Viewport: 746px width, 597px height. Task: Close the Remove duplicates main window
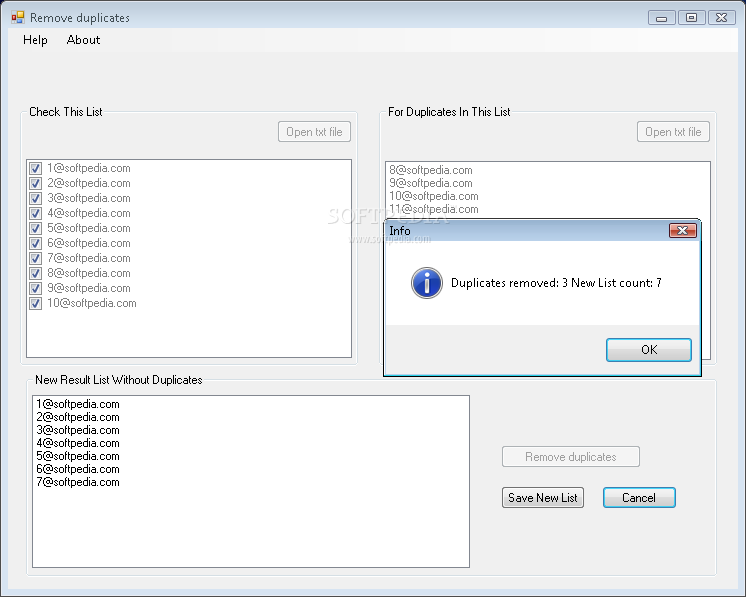click(721, 18)
